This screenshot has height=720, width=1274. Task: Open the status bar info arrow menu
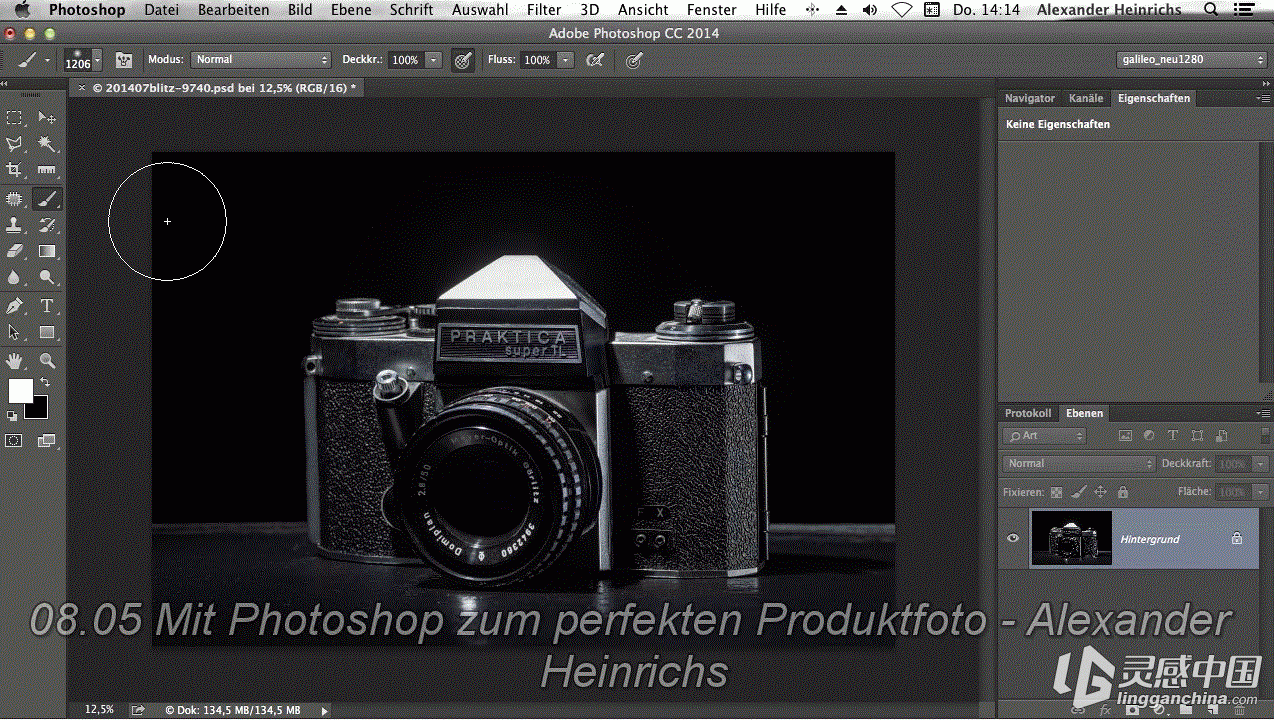pos(324,710)
